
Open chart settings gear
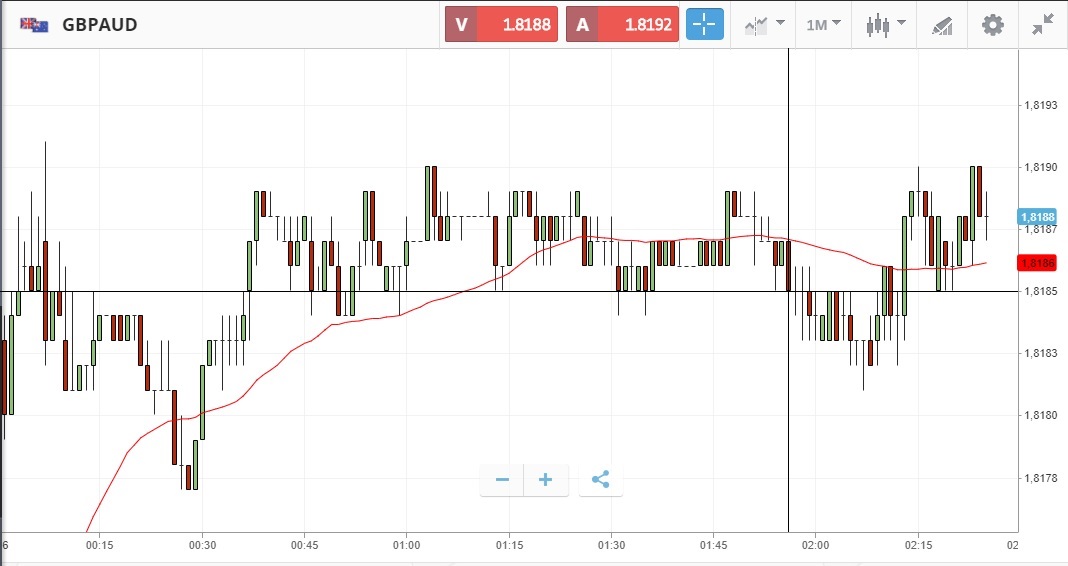pos(992,25)
